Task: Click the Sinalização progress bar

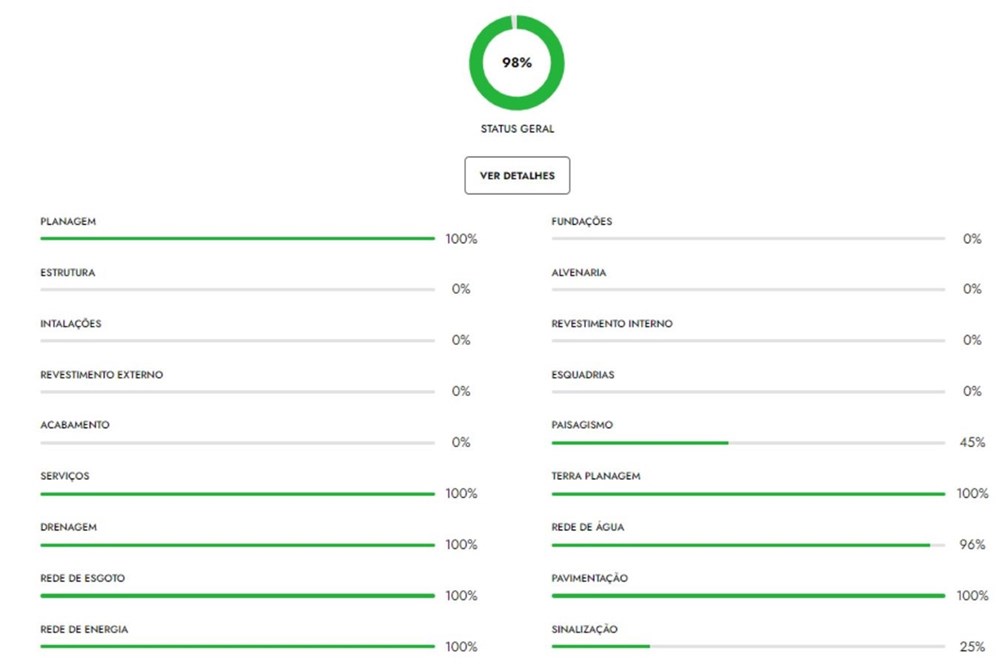Action: pyautogui.click(x=748, y=647)
